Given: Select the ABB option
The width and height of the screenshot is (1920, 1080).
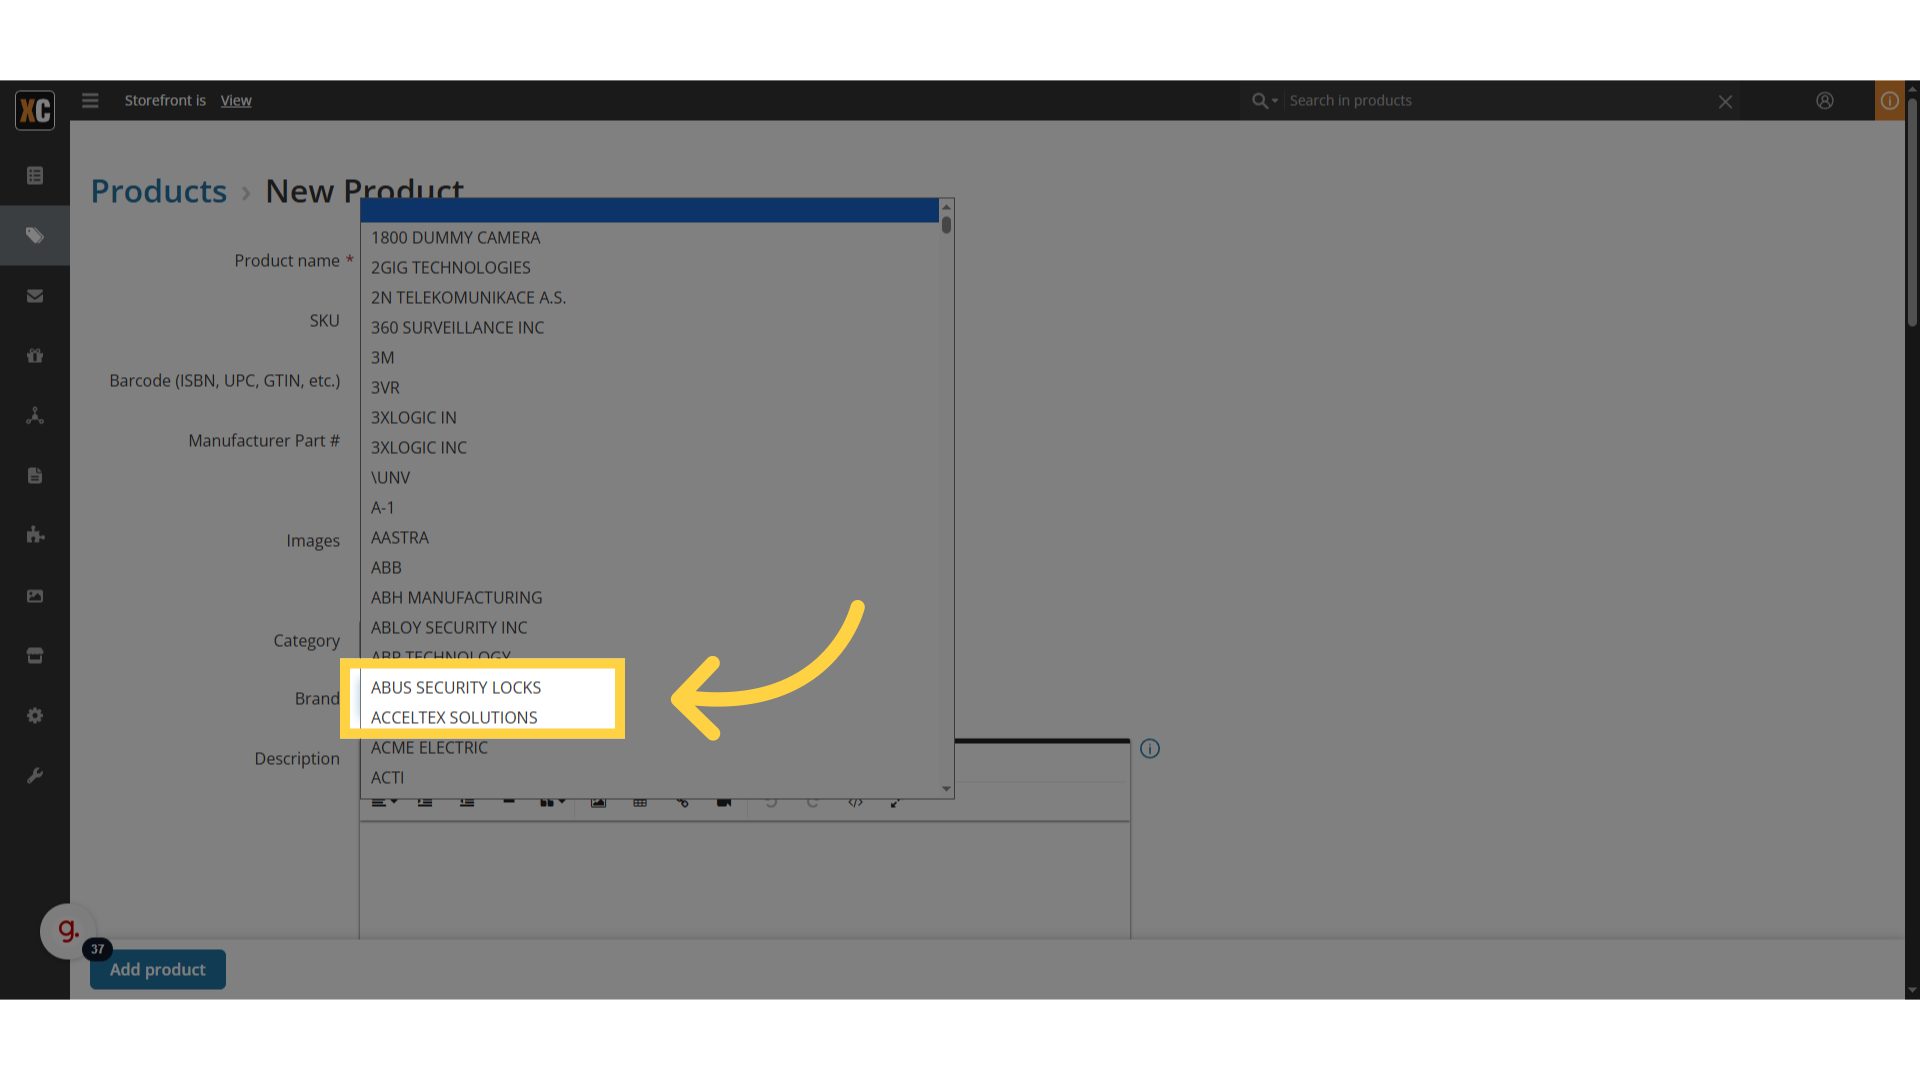Looking at the screenshot, I should (650, 568).
